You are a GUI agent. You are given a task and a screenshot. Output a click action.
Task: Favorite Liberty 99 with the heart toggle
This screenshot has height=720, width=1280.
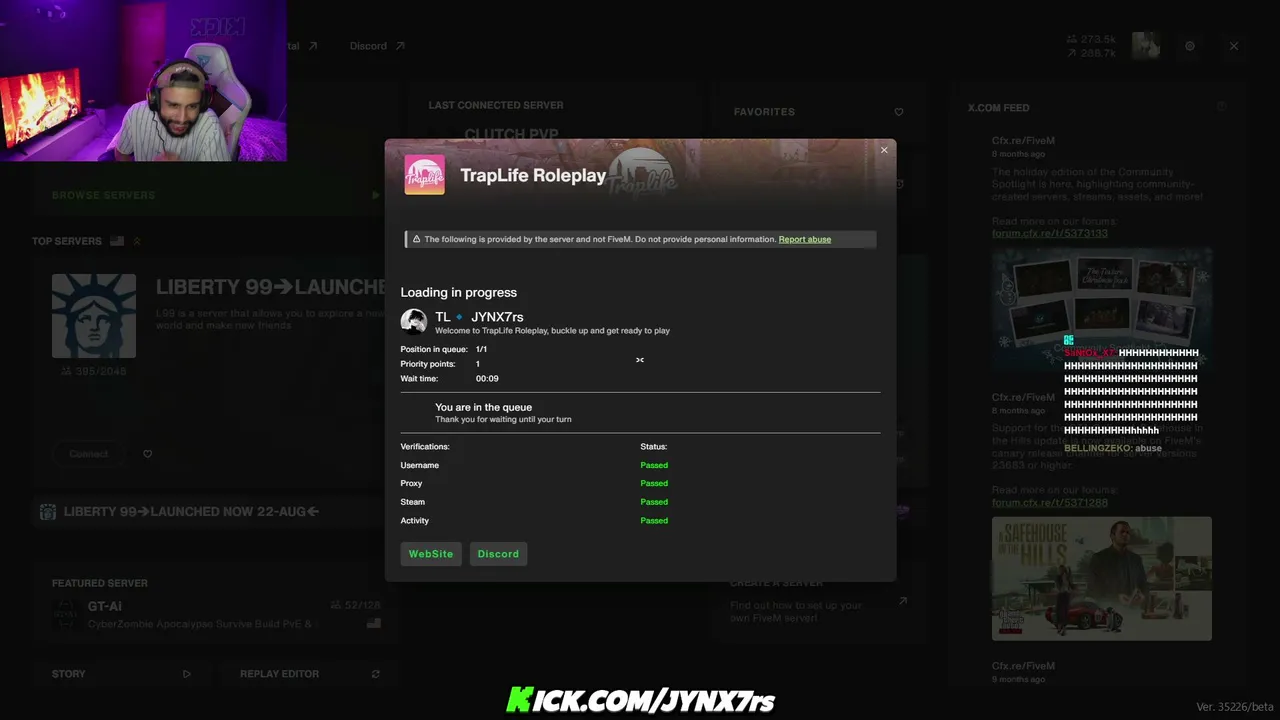[x=148, y=454]
